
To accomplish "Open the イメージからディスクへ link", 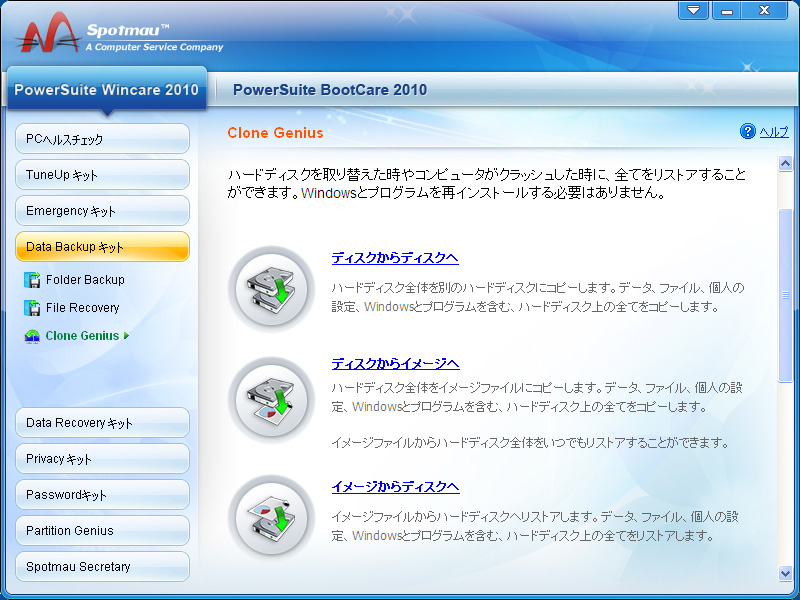I will tap(395, 486).
